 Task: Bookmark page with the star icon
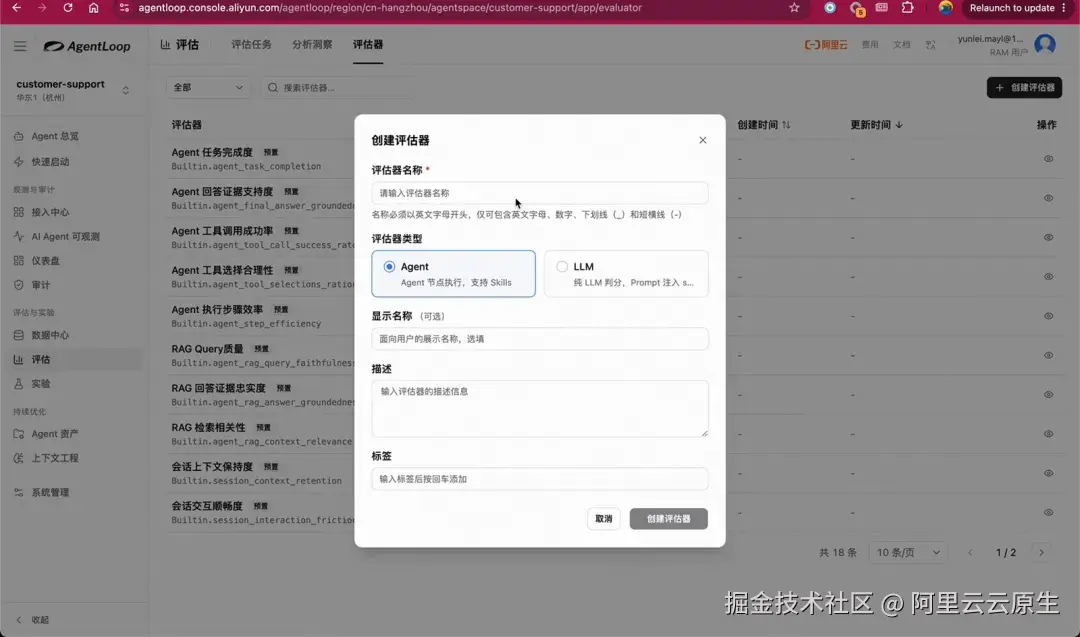(794, 8)
